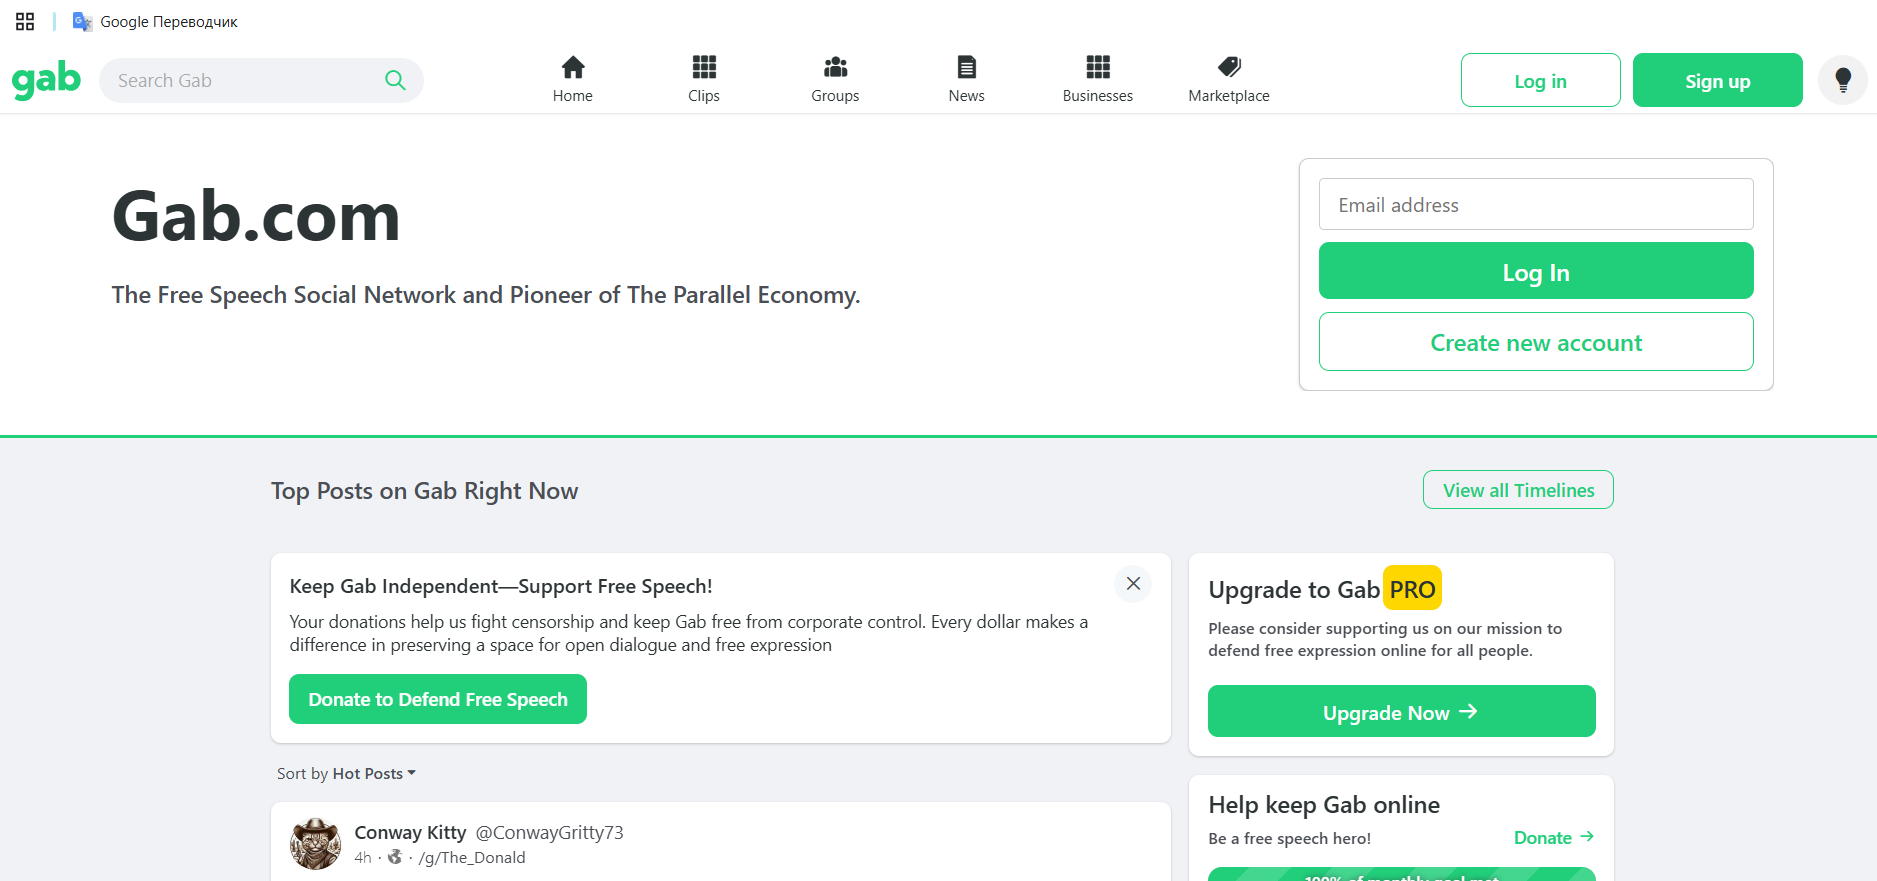
Task: Open the Businesses grid icon
Action: coord(1098,67)
